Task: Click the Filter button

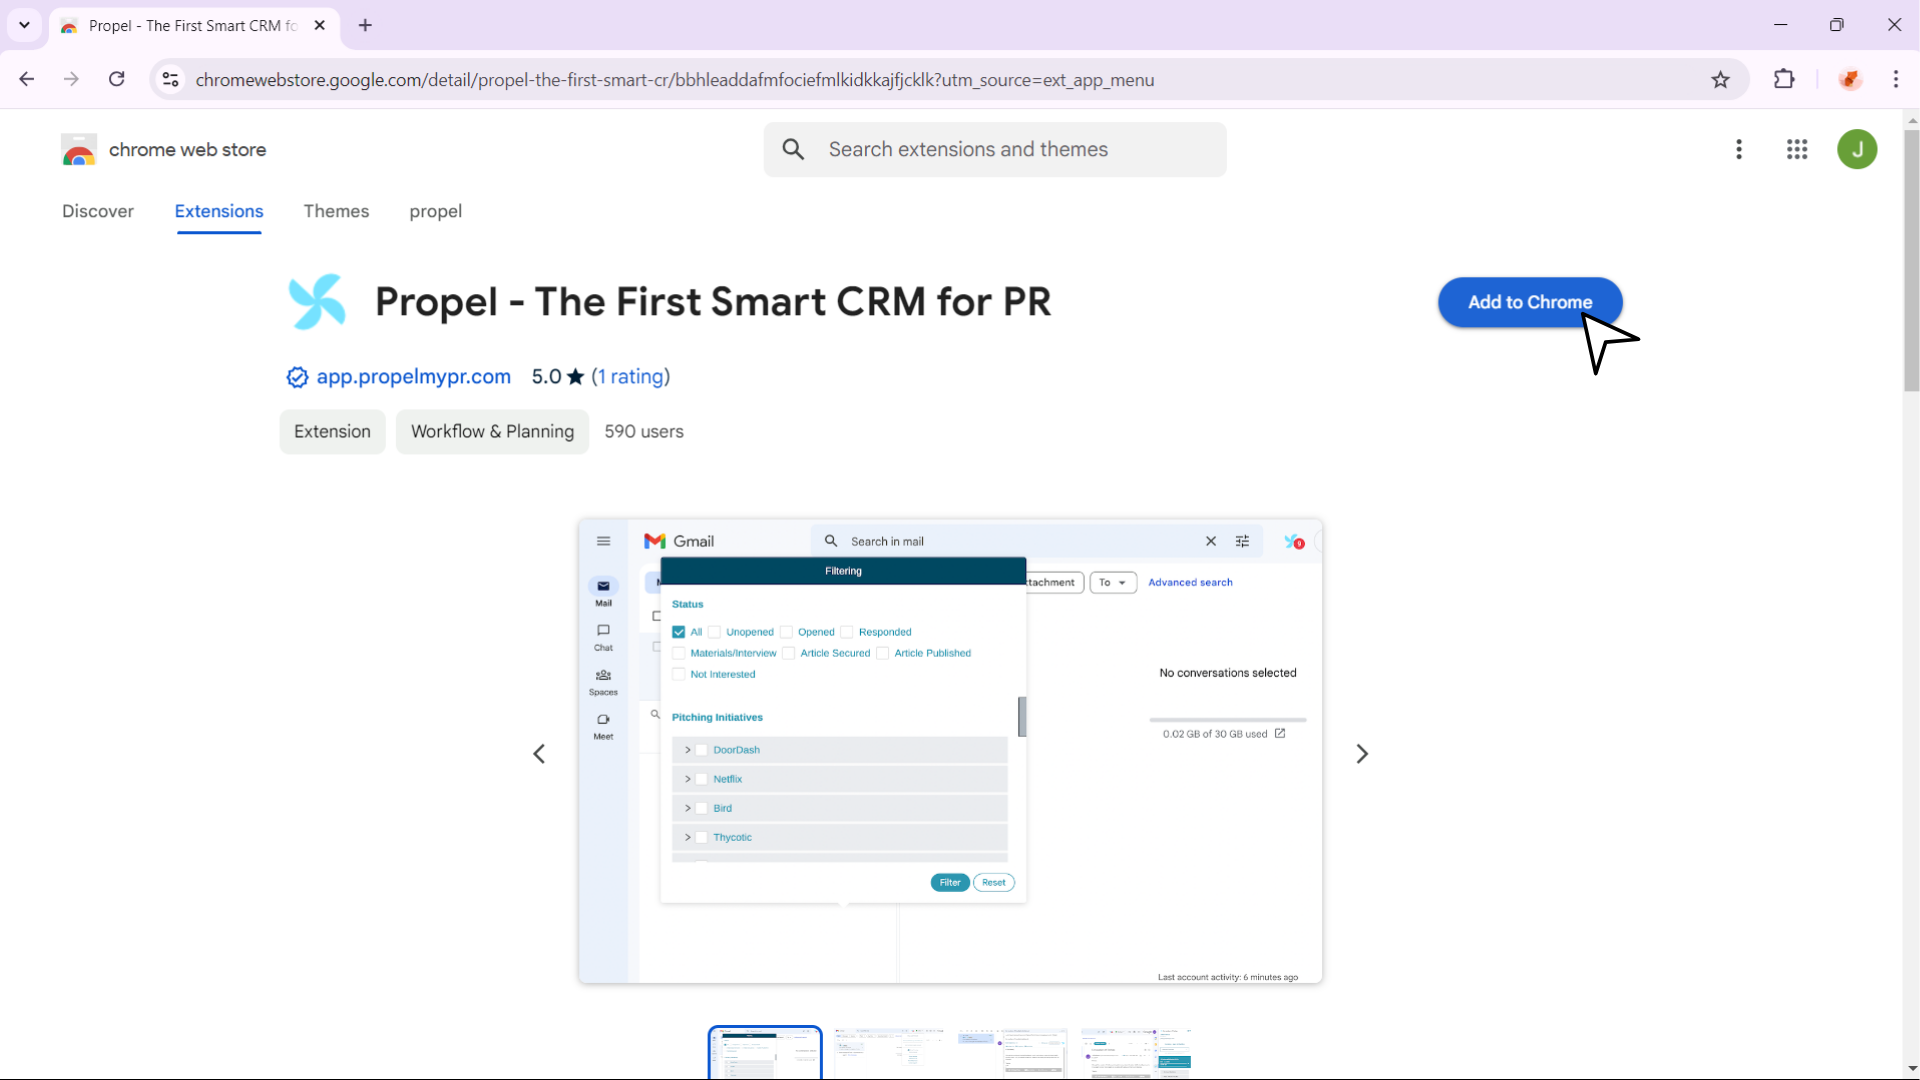Action: click(950, 882)
